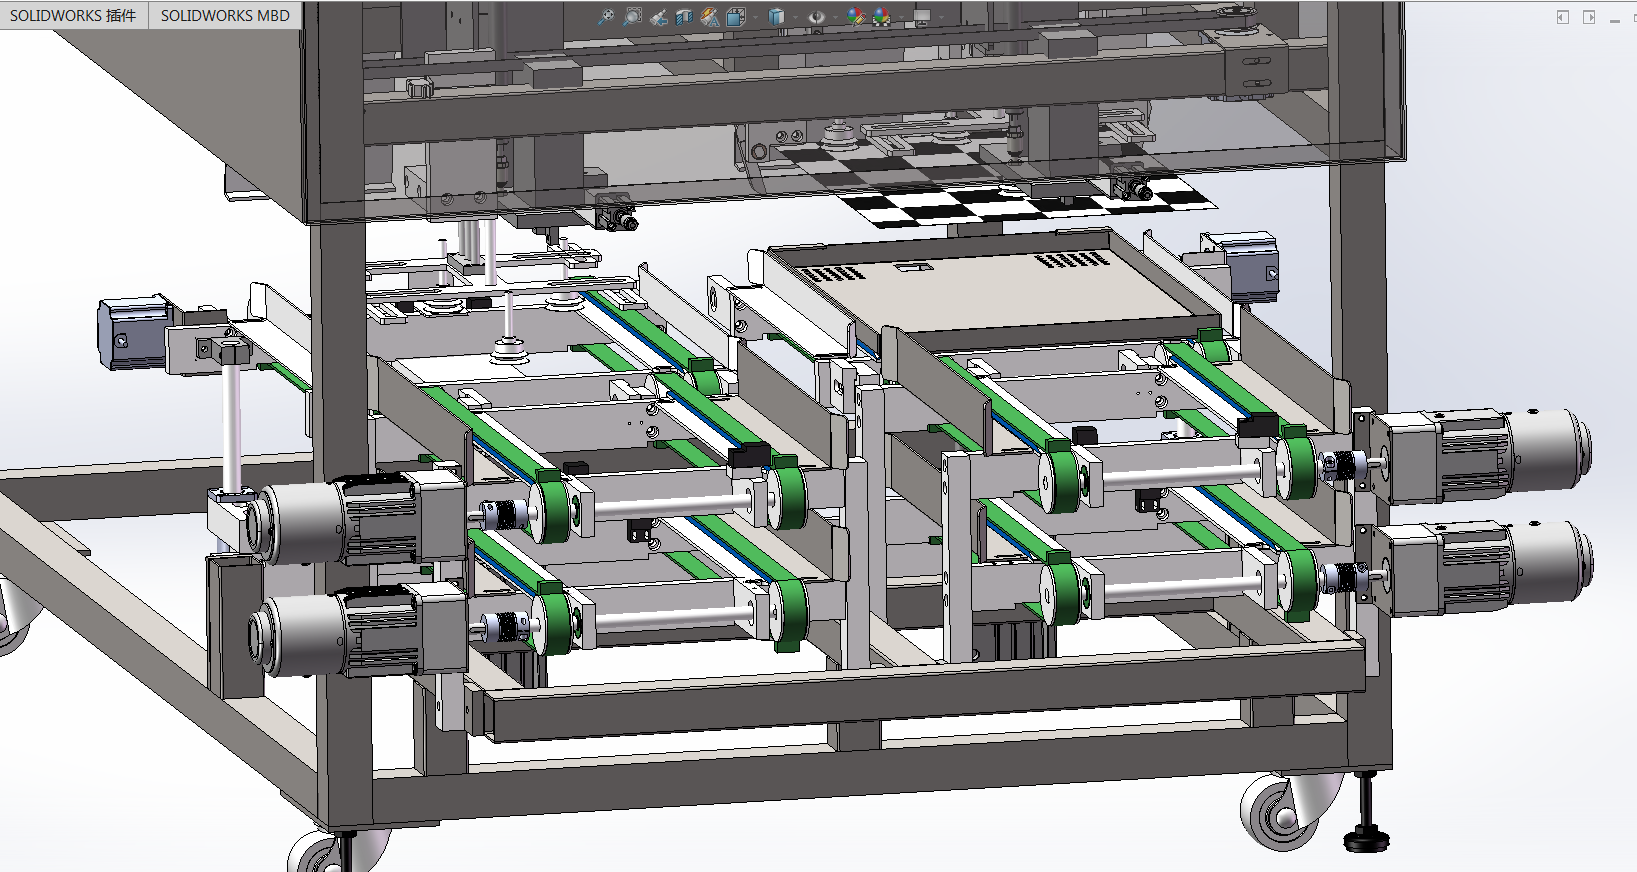This screenshot has width=1637, height=872.
Task: Activate the Section View tool
Action: [684, 17]
